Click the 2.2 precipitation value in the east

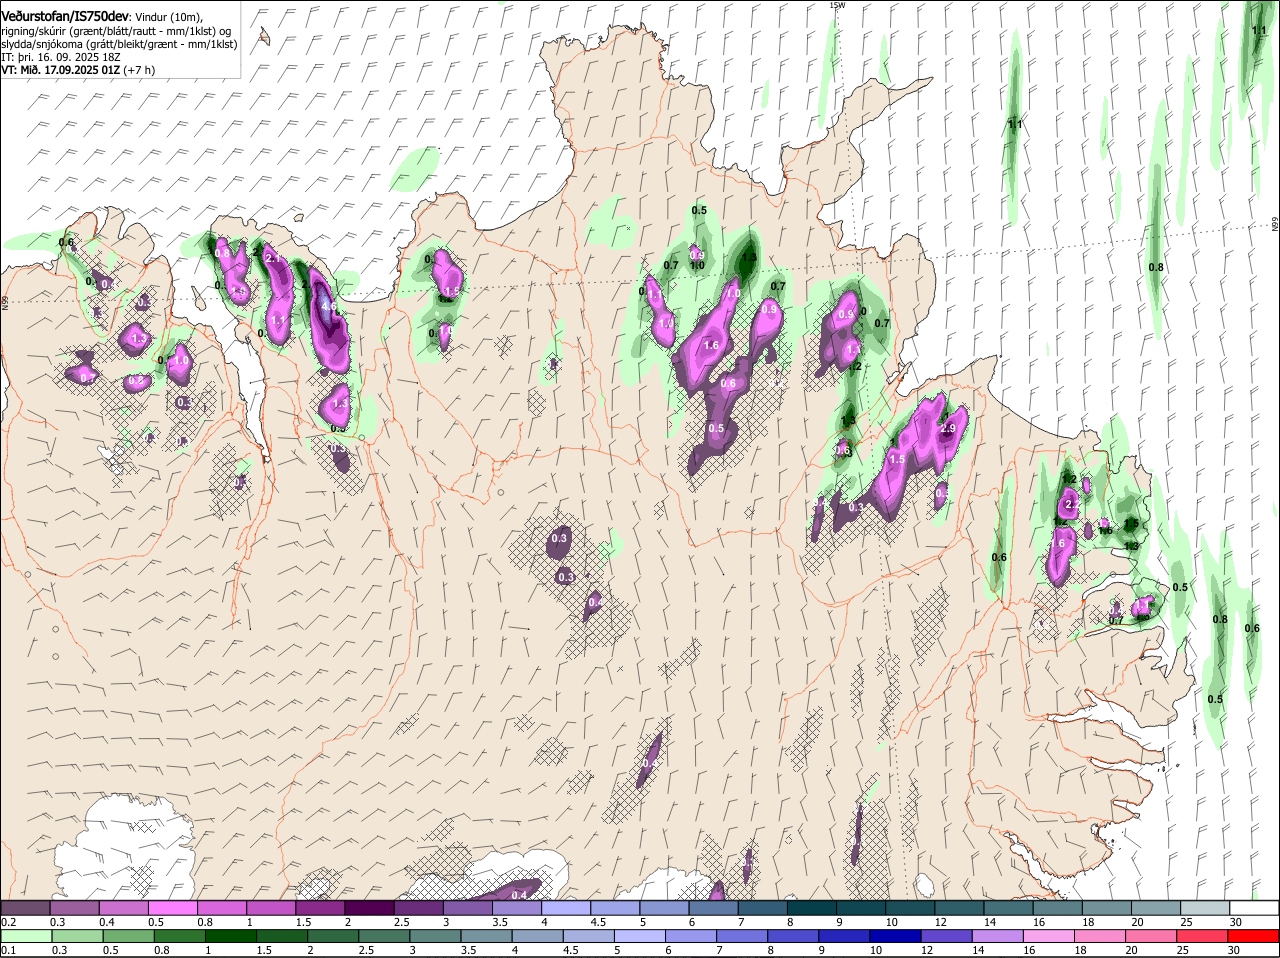click(x=1073, y=506)
